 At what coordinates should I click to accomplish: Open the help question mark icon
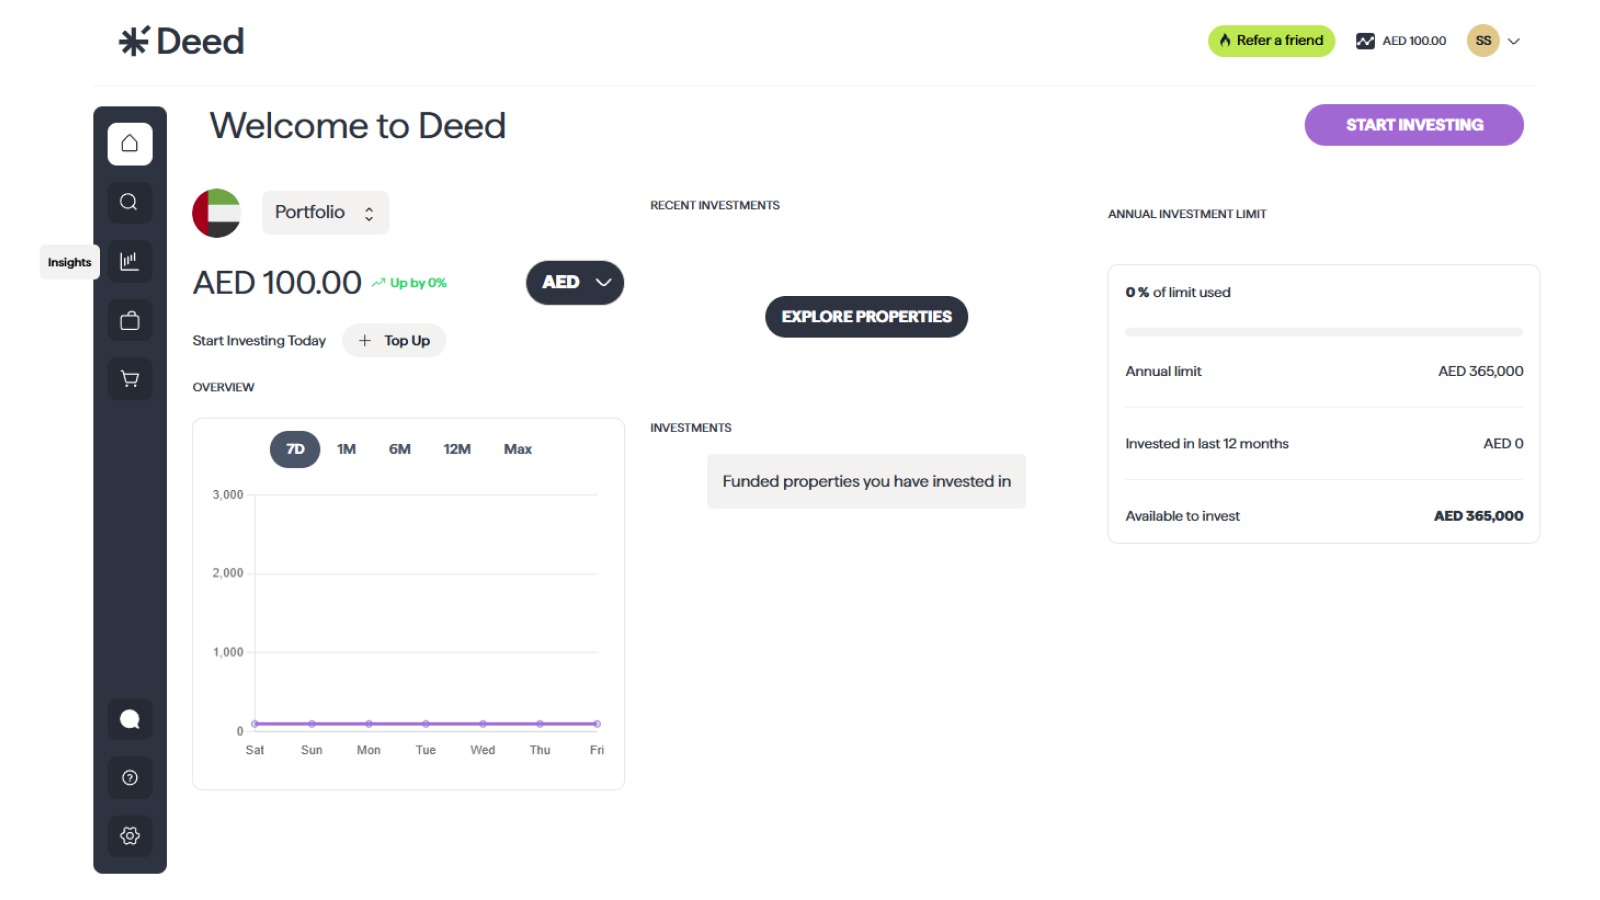pyautogui.click(x=130, y=778)
